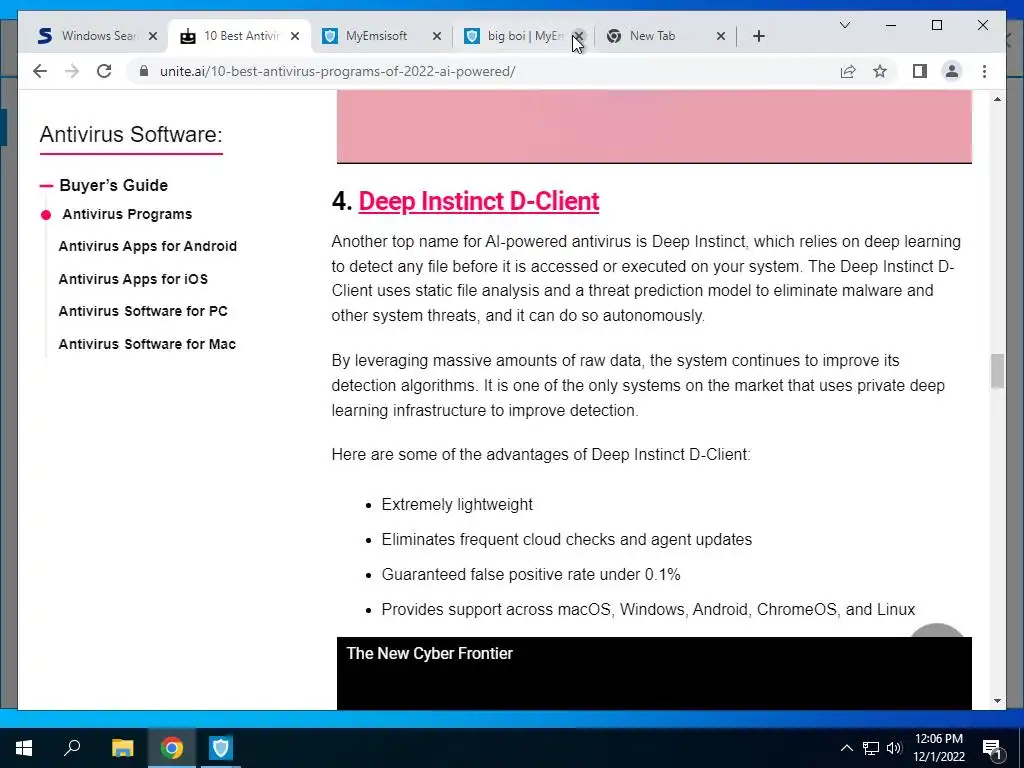The width and height of the screenshot is (1024, 768).
Task: Open volume control tray icon
Action: tap(894, 748)
